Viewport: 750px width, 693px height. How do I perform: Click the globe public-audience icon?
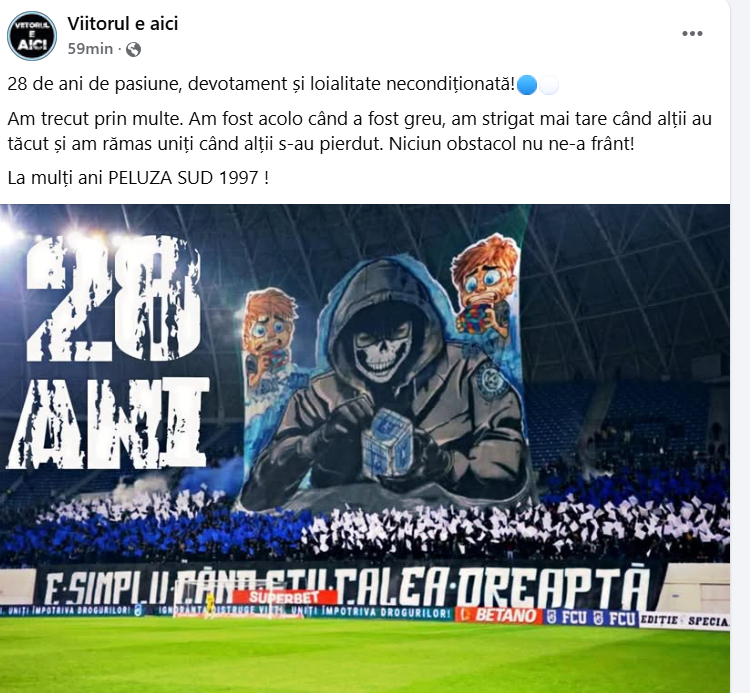click(133, 49)
